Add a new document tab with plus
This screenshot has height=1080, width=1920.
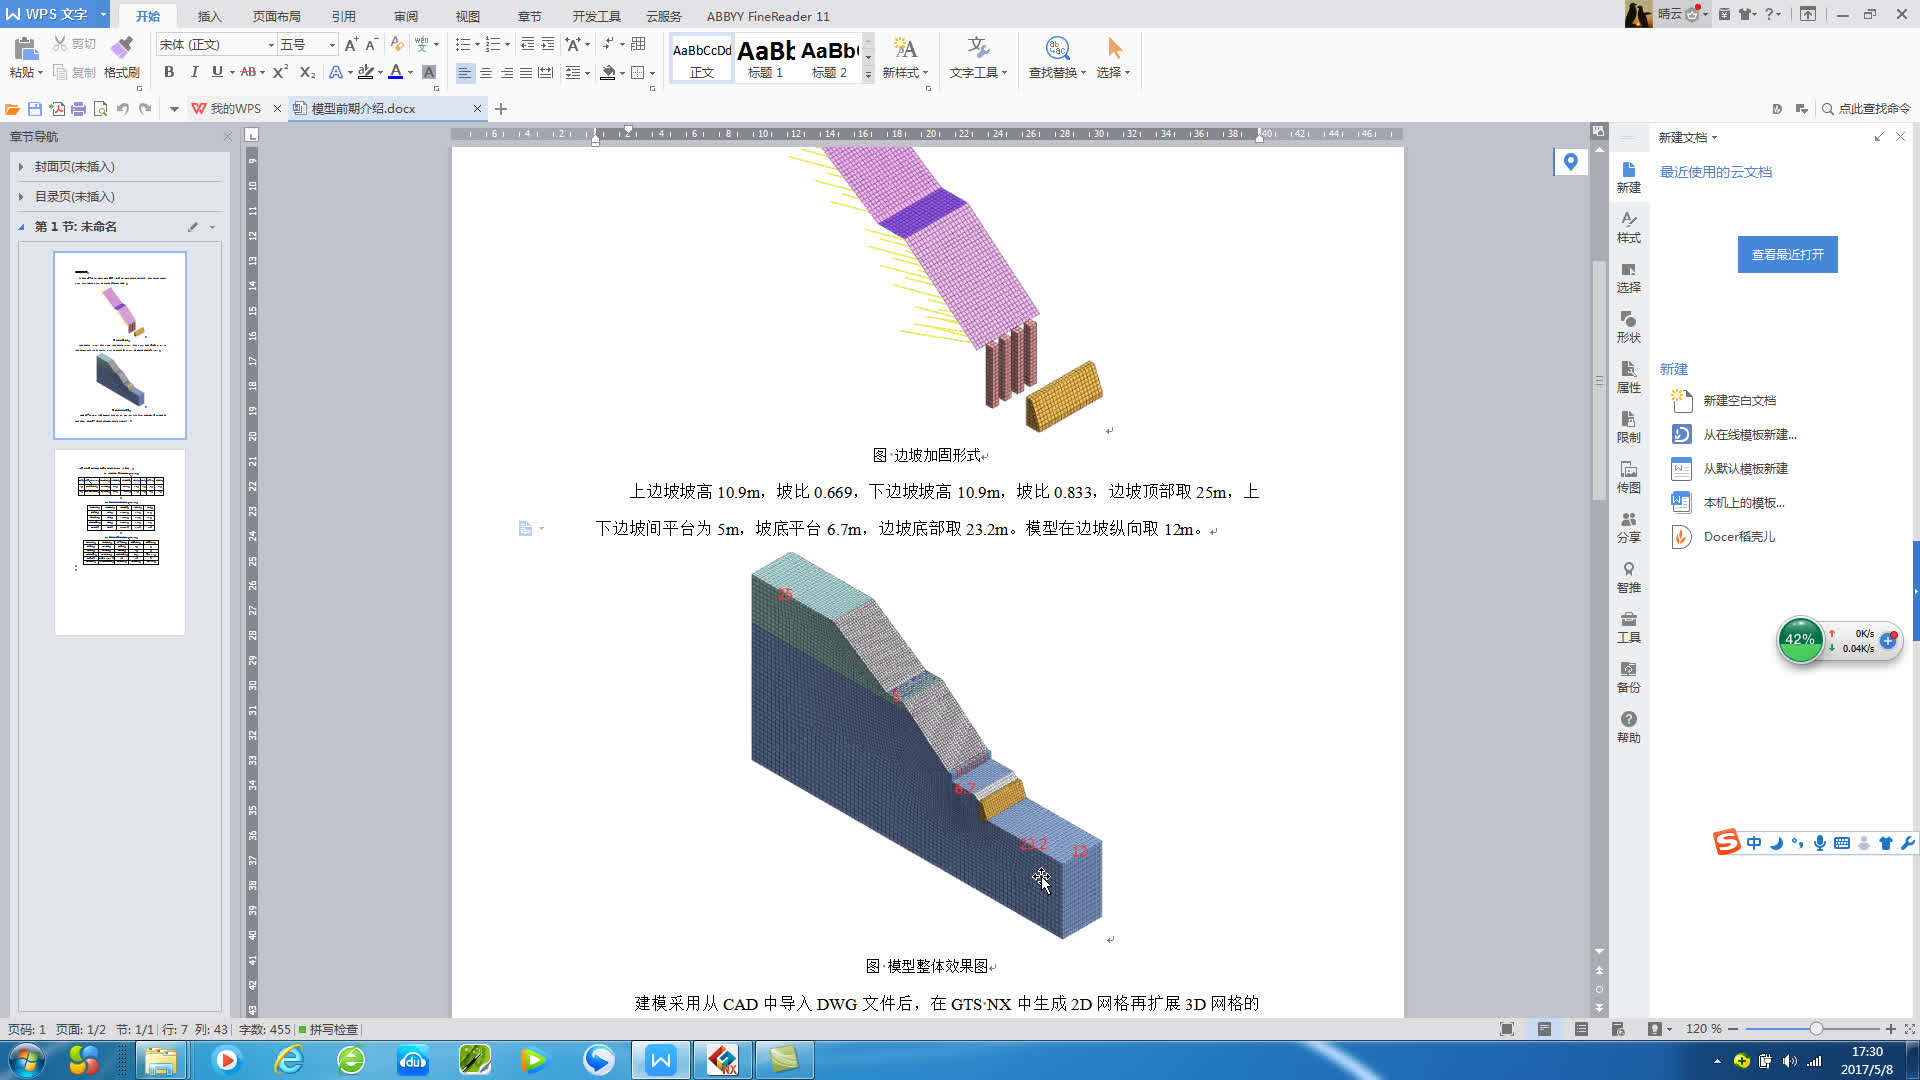click(501, 108)
